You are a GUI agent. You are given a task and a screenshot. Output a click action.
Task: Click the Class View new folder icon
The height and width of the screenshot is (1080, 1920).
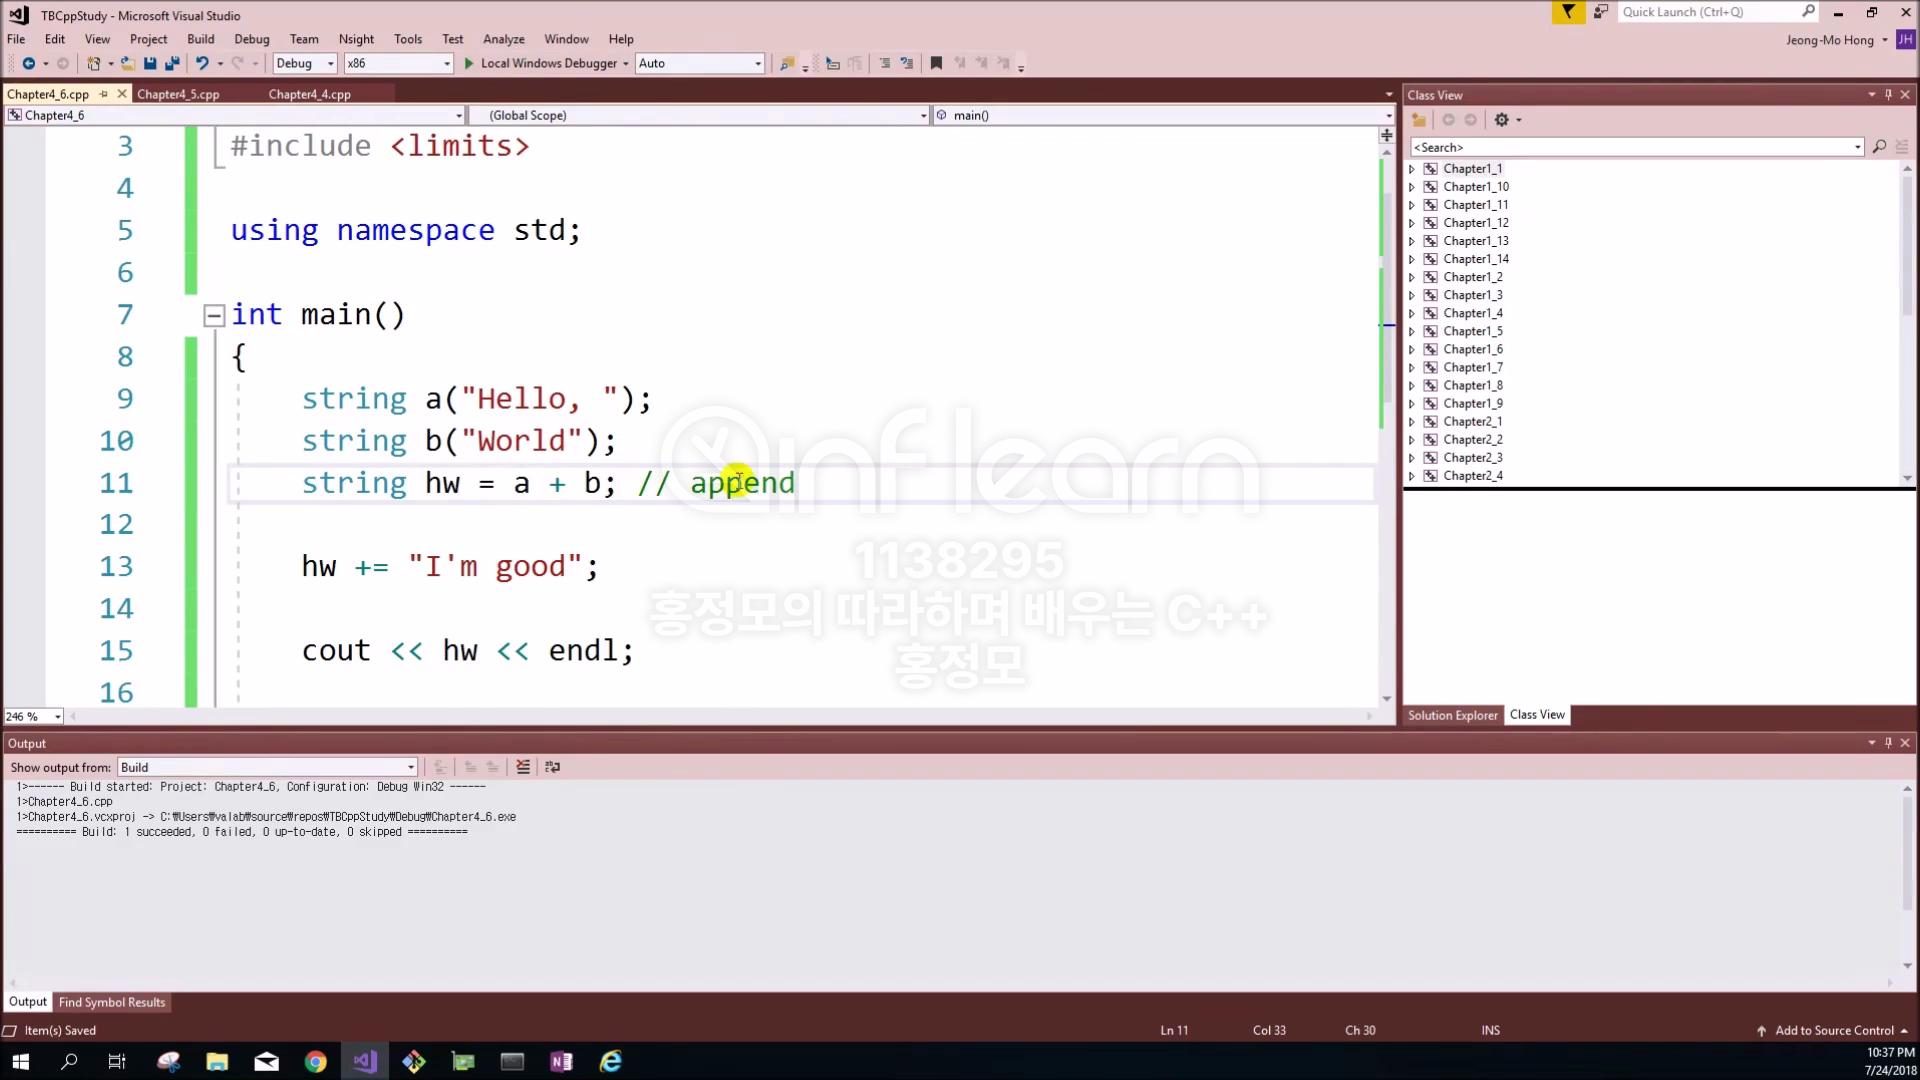point(1419,120)
